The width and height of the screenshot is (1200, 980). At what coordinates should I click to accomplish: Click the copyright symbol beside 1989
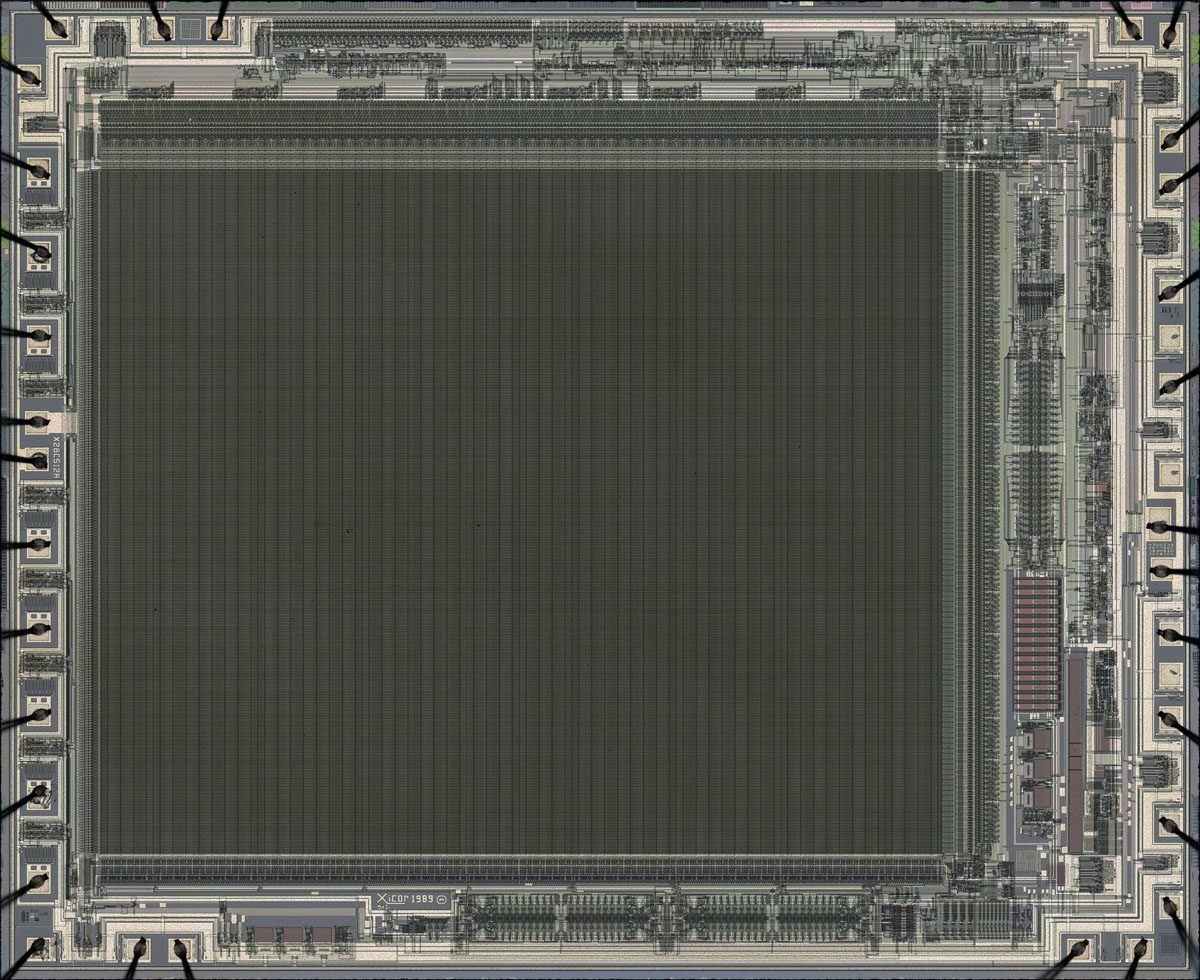pos(443,898)
